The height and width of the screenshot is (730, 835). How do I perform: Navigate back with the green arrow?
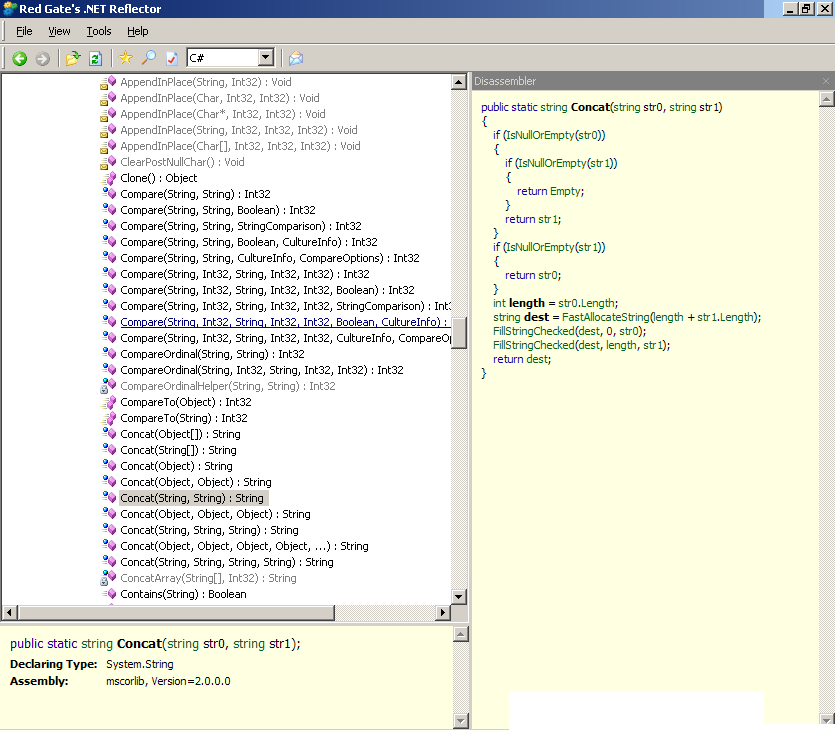[20, 59]
